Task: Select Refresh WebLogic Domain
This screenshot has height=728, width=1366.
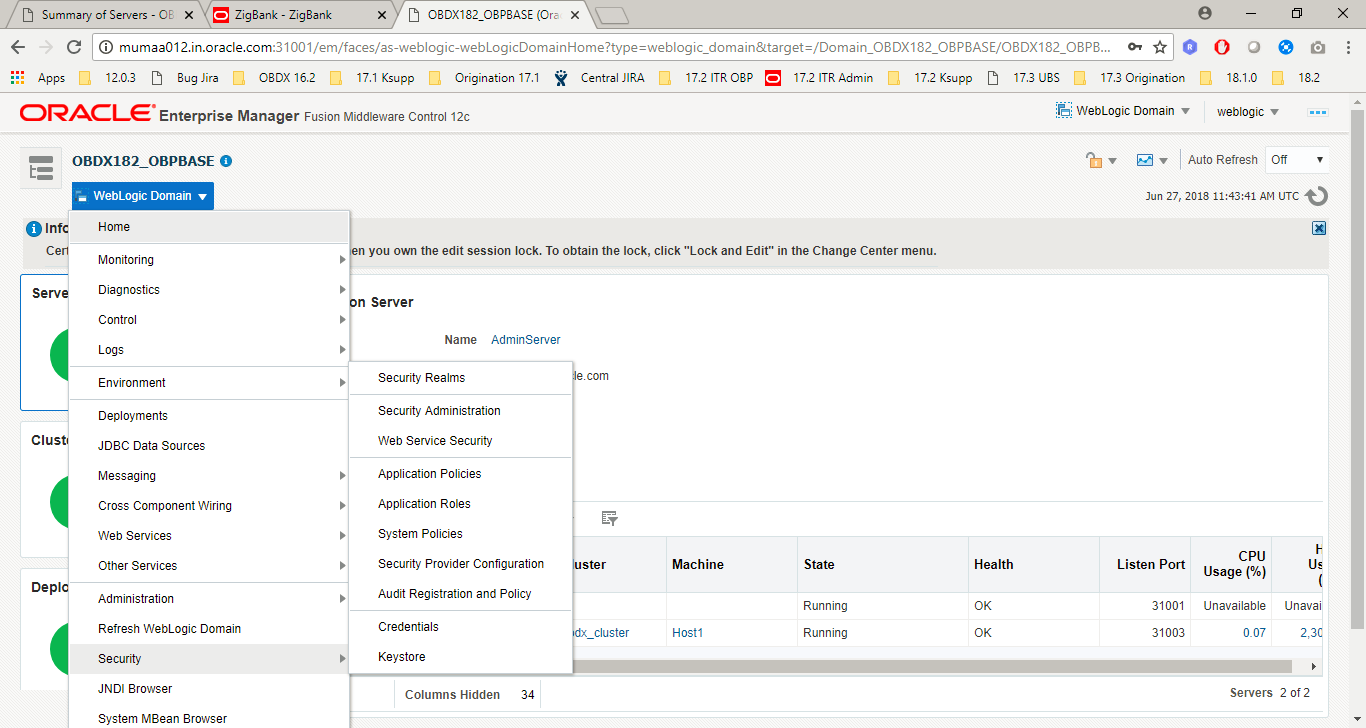Action: (x=209, y=629)
